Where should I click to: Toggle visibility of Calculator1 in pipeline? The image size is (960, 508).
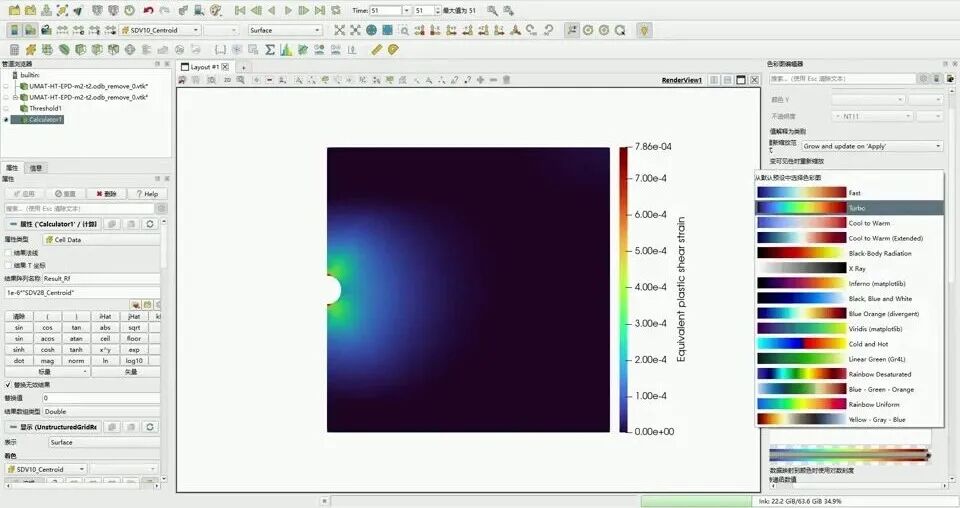[x=6, y=119]
